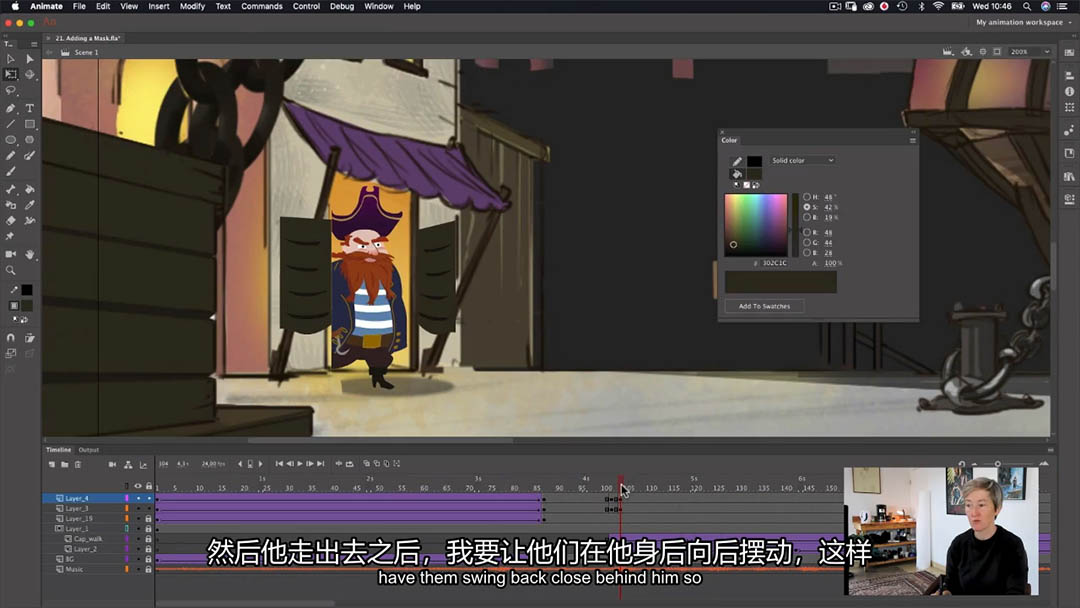Delete layer with the trash icon
Screen dimensions: 1080x608
coord(78,465)
